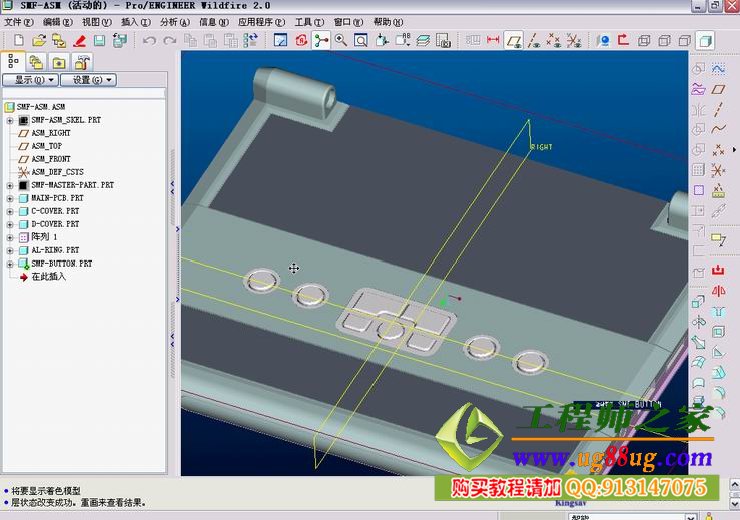This screenshot has height=520, width=740.
Task: Click the Save icon in toolbar
Action: pyautogui.click(x=99, y=41)
